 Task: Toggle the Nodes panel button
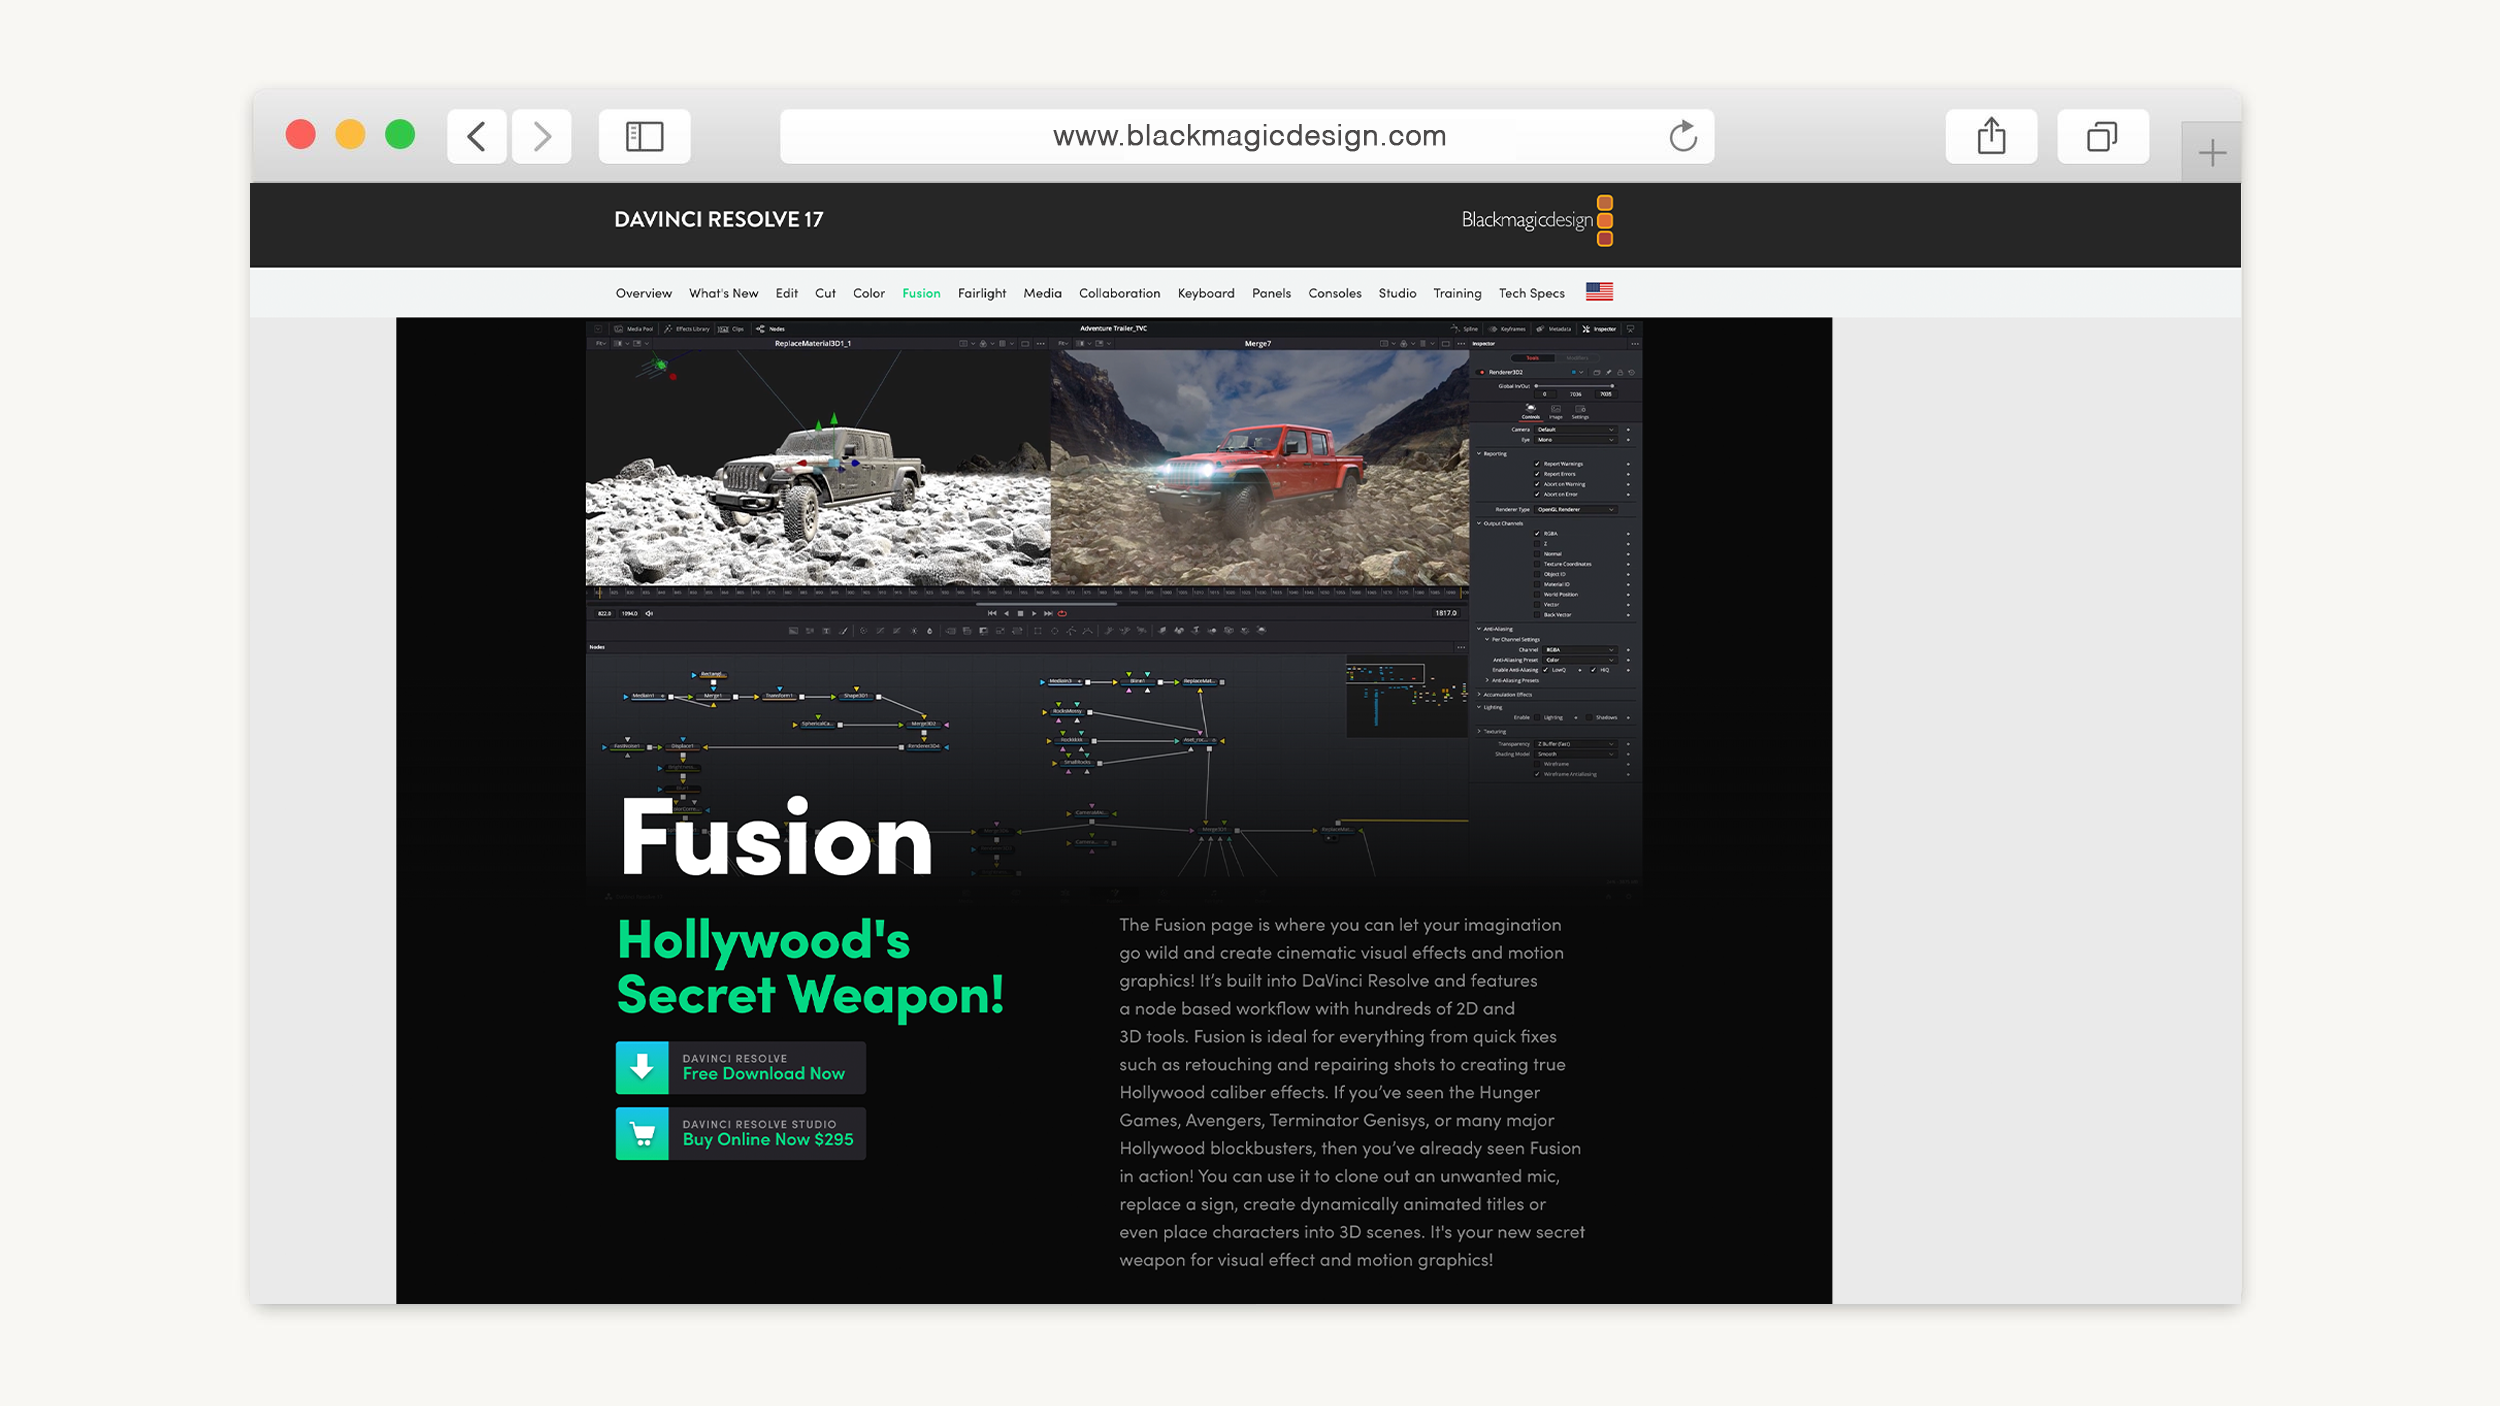[x=770, y=329]
